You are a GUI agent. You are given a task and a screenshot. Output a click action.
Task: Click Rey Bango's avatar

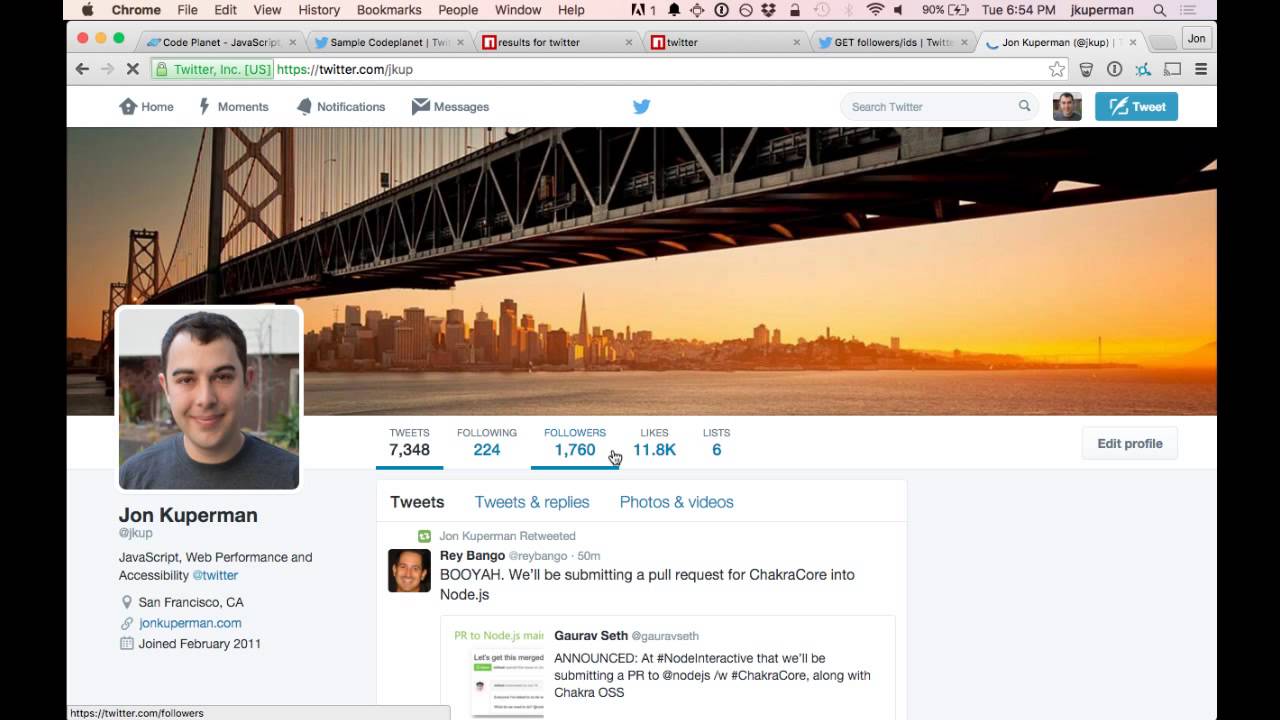[409, 570]
